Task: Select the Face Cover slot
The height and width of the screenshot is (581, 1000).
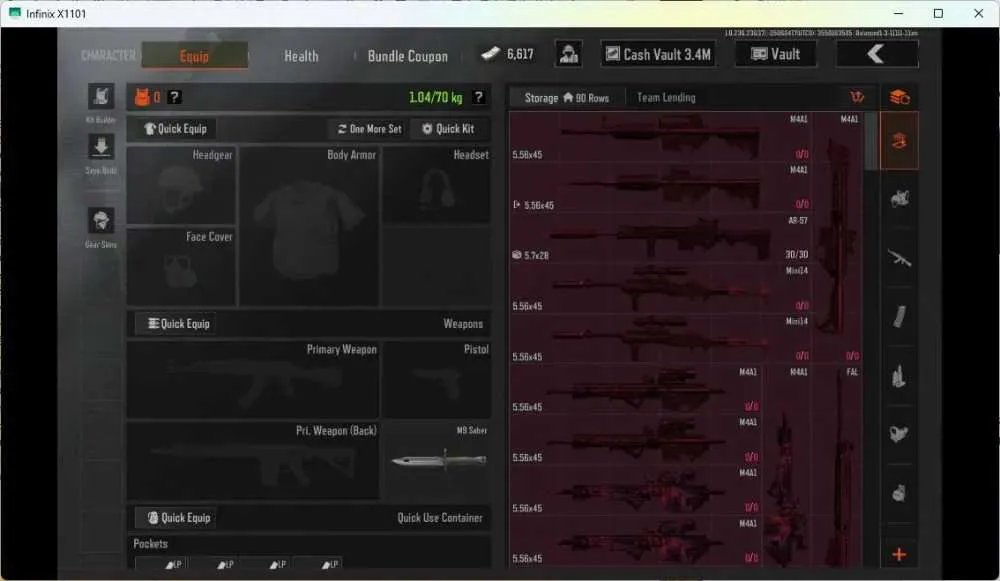Action: point(181,267)
